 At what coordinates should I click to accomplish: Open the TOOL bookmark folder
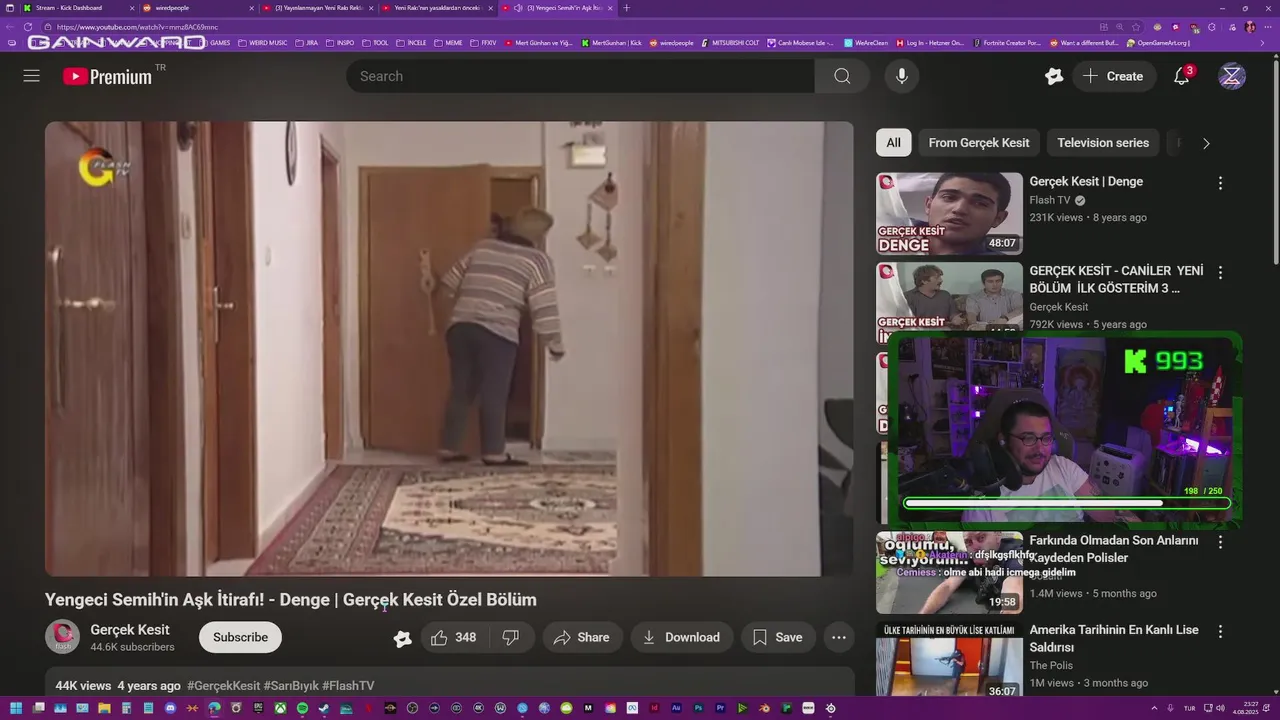tap(375, 43)
